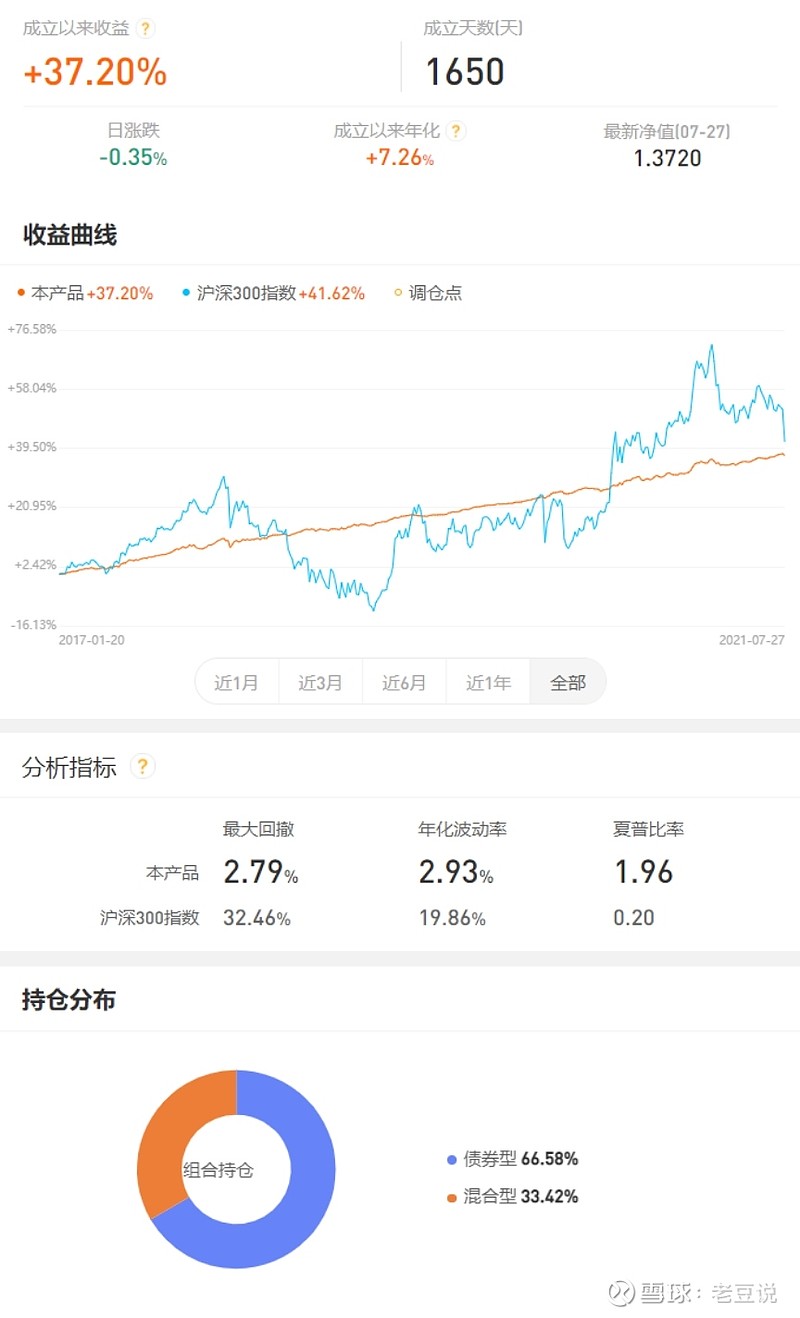Toggle 调仓点 markers in the legend
The width and height of the screenshot is (800, 1318).
pyautogui.click(x=428, y=293)
